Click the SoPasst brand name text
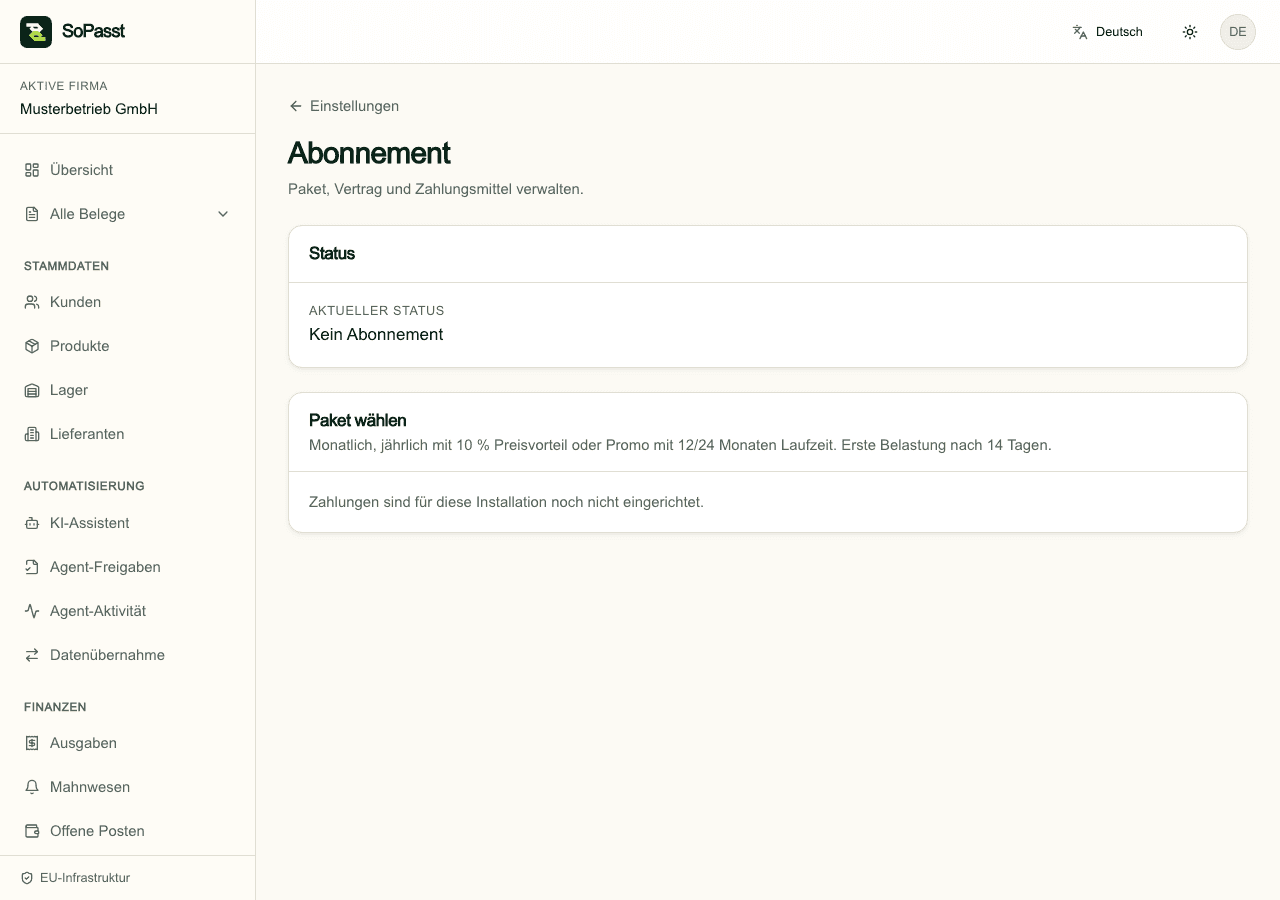 (x=93, y=32)
